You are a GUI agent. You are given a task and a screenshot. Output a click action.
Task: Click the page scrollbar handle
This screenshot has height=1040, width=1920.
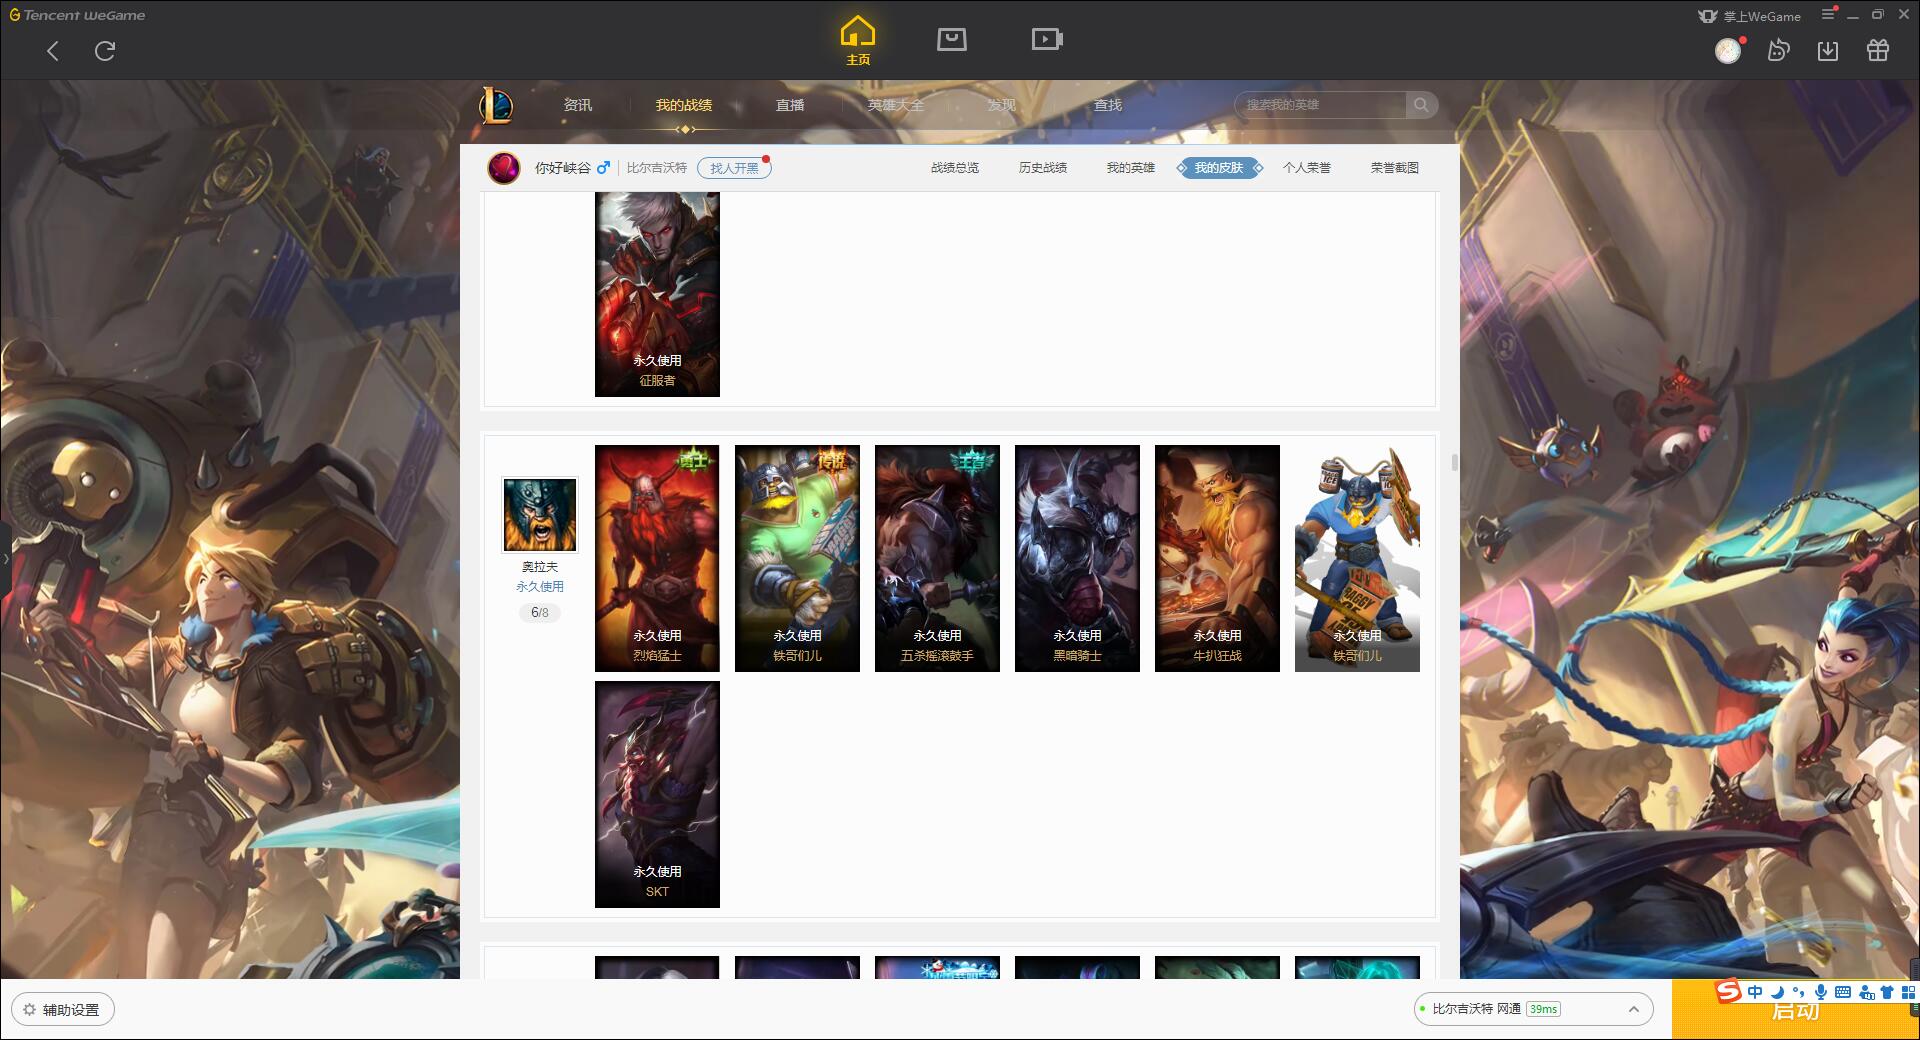[x=1454, y=462]
